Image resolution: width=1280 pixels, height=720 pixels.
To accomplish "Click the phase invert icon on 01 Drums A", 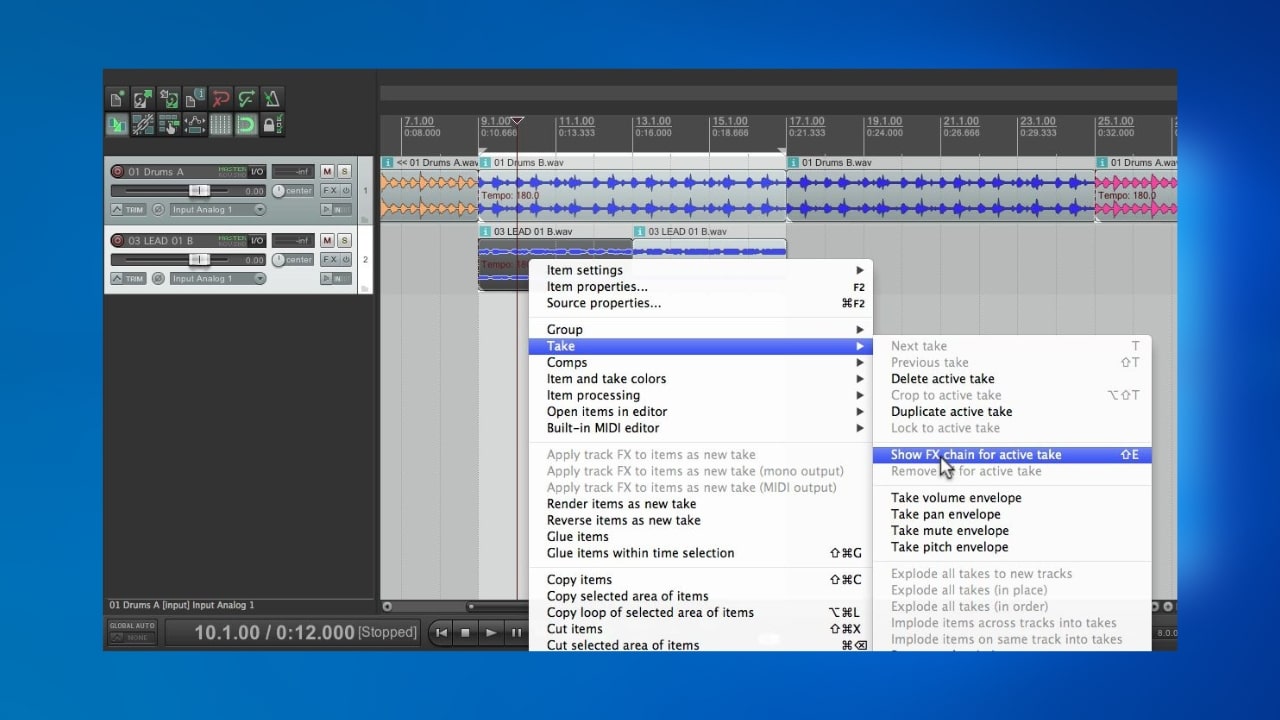I will [158, 210].
